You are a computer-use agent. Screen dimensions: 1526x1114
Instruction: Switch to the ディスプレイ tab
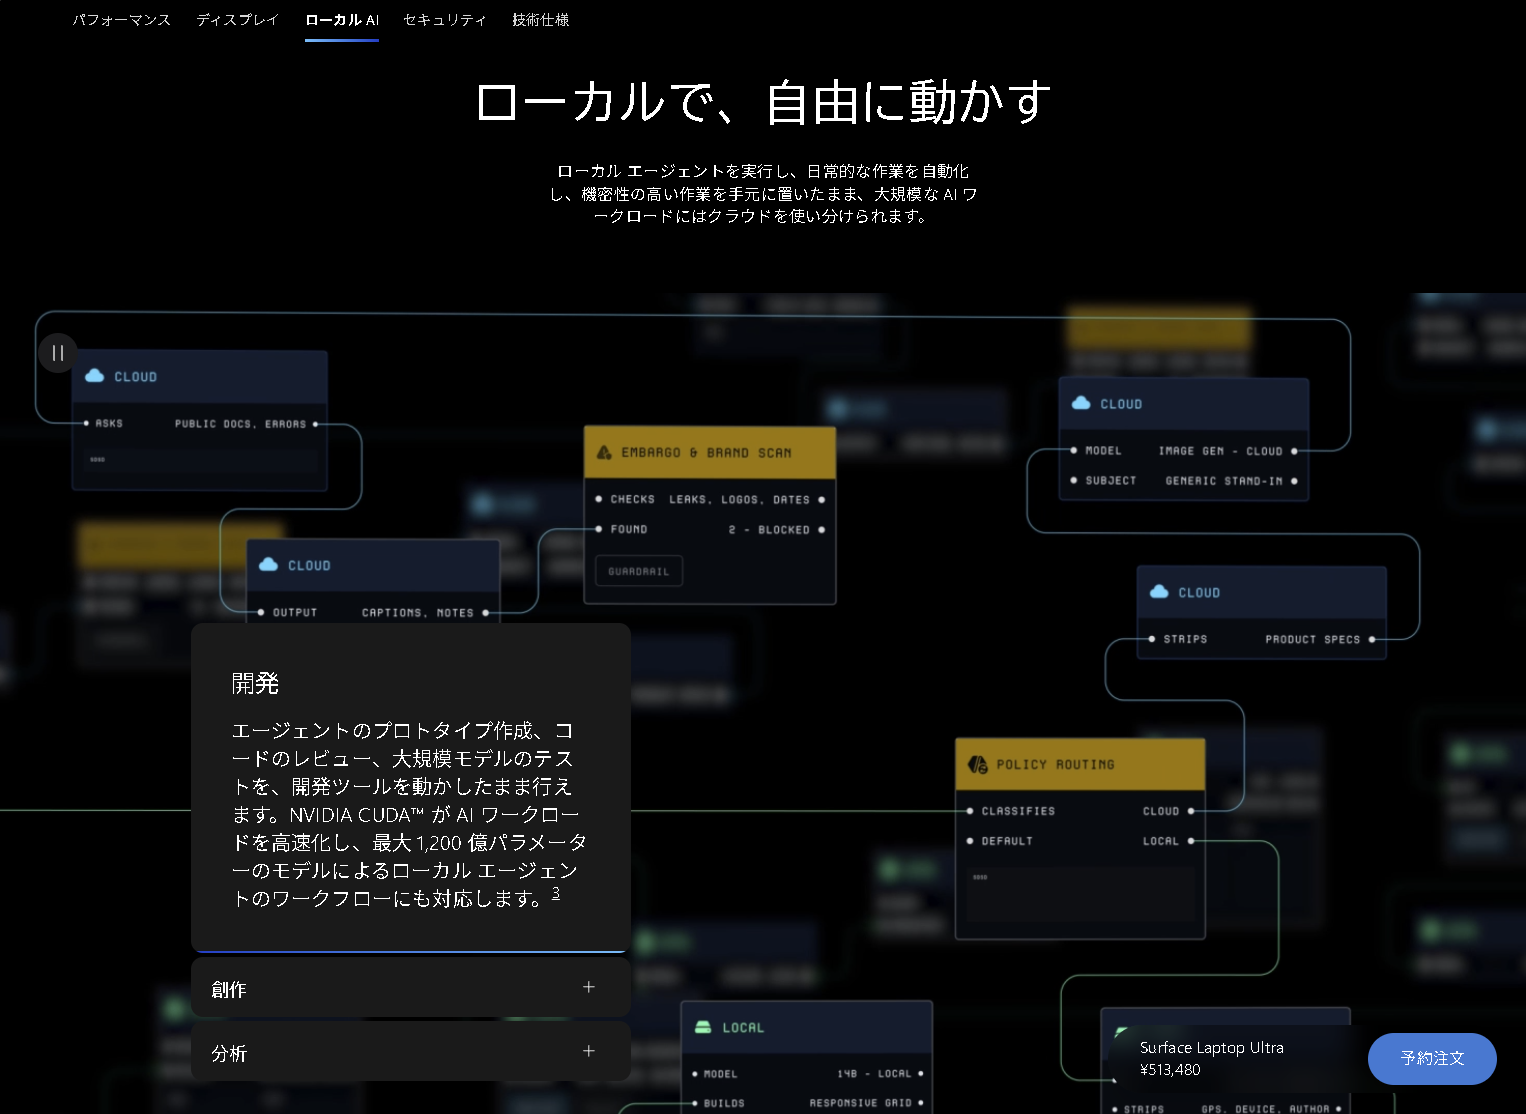[x=238, y=20]
